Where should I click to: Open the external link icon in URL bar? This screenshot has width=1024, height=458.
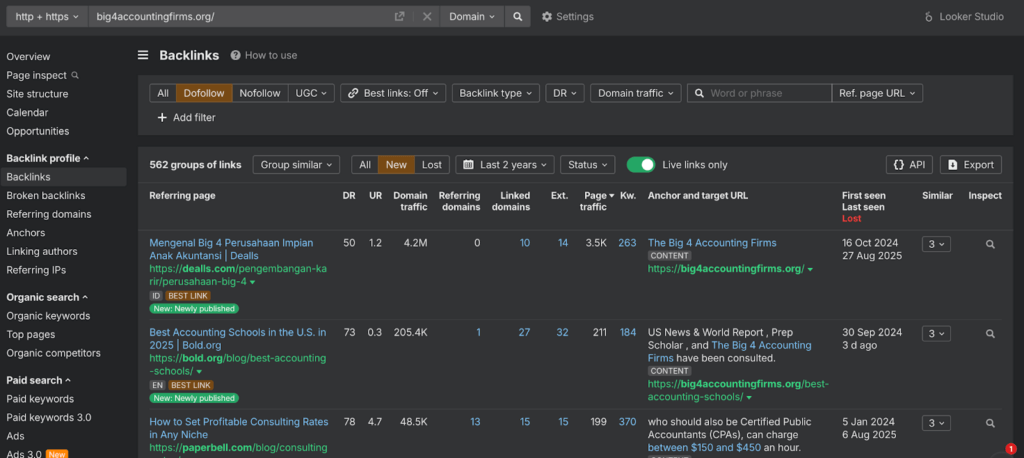click(400, 16)
